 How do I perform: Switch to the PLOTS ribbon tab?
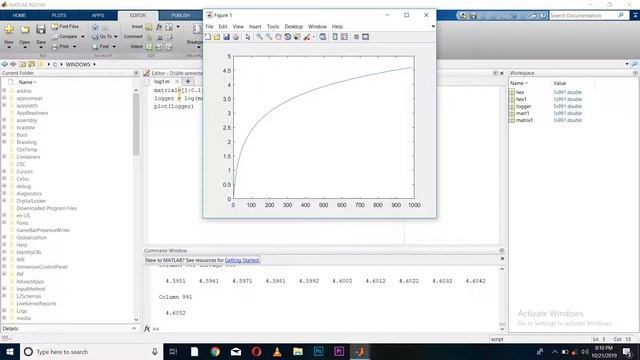[x=59, y=16]
